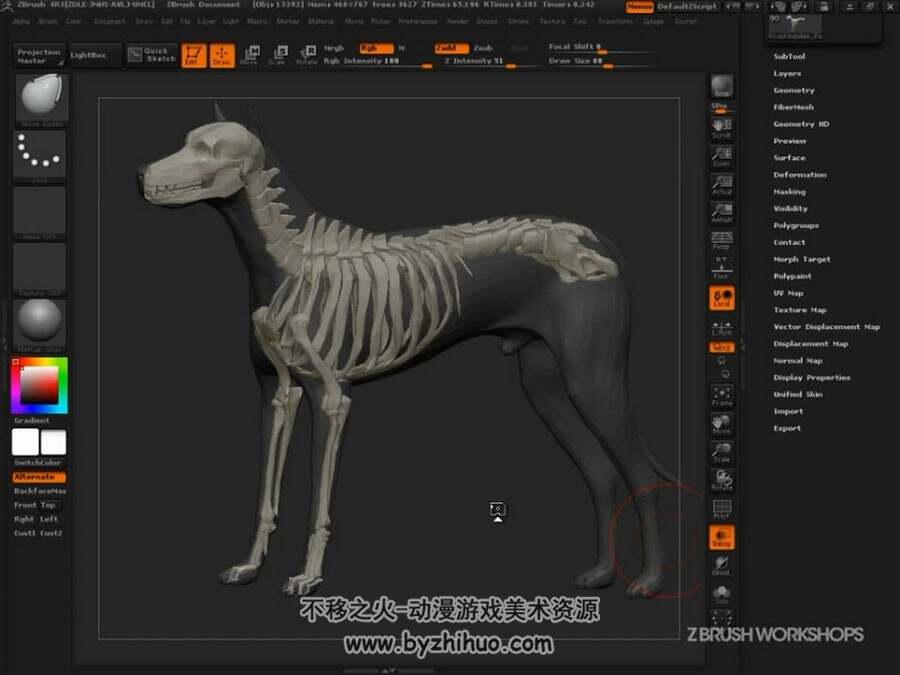
Task: Open the material sphere thumbnail
Action: pos(40,324)
